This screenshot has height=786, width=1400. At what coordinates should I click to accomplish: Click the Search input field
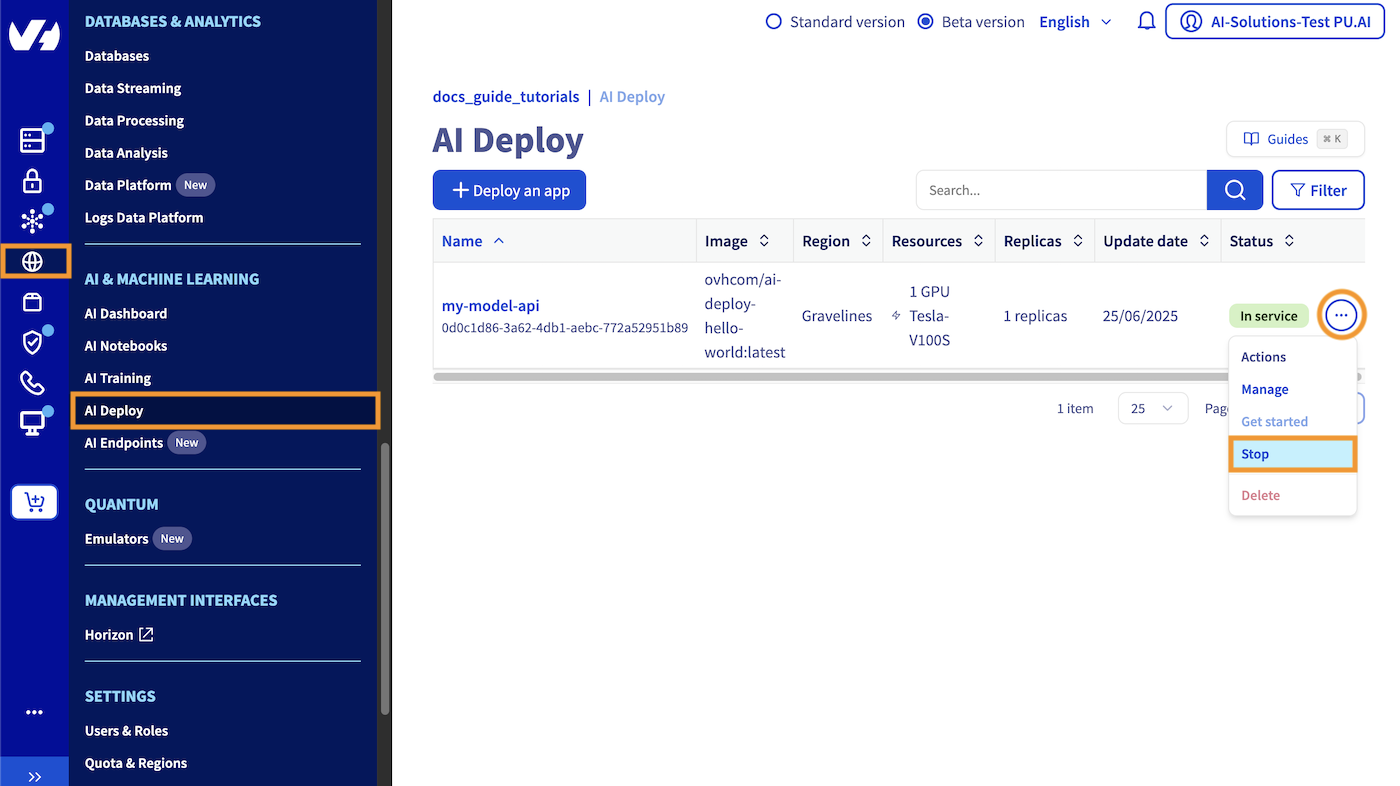pyautogui.click(x=1060, y=190)
